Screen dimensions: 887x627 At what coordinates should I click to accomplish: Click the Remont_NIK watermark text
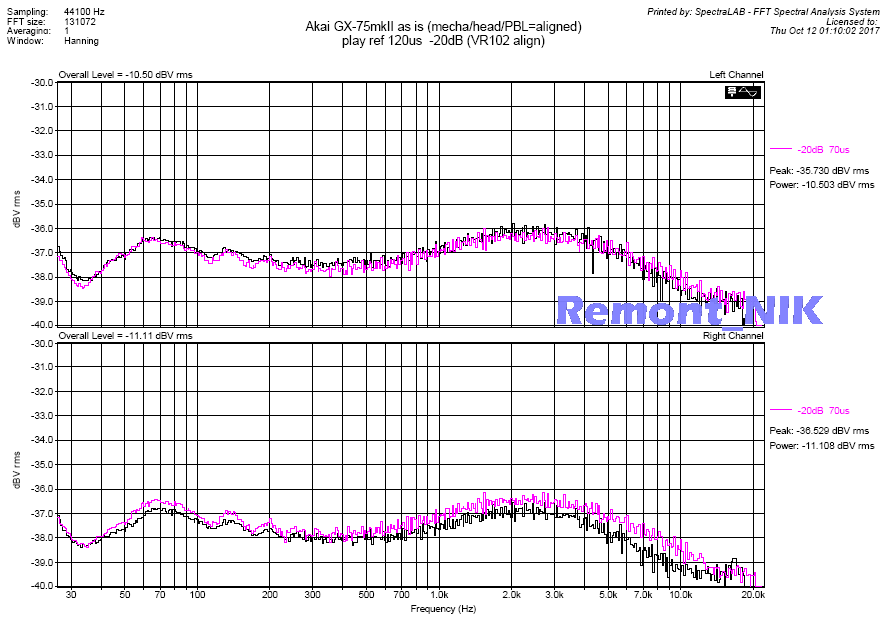[x=689, y=310]
